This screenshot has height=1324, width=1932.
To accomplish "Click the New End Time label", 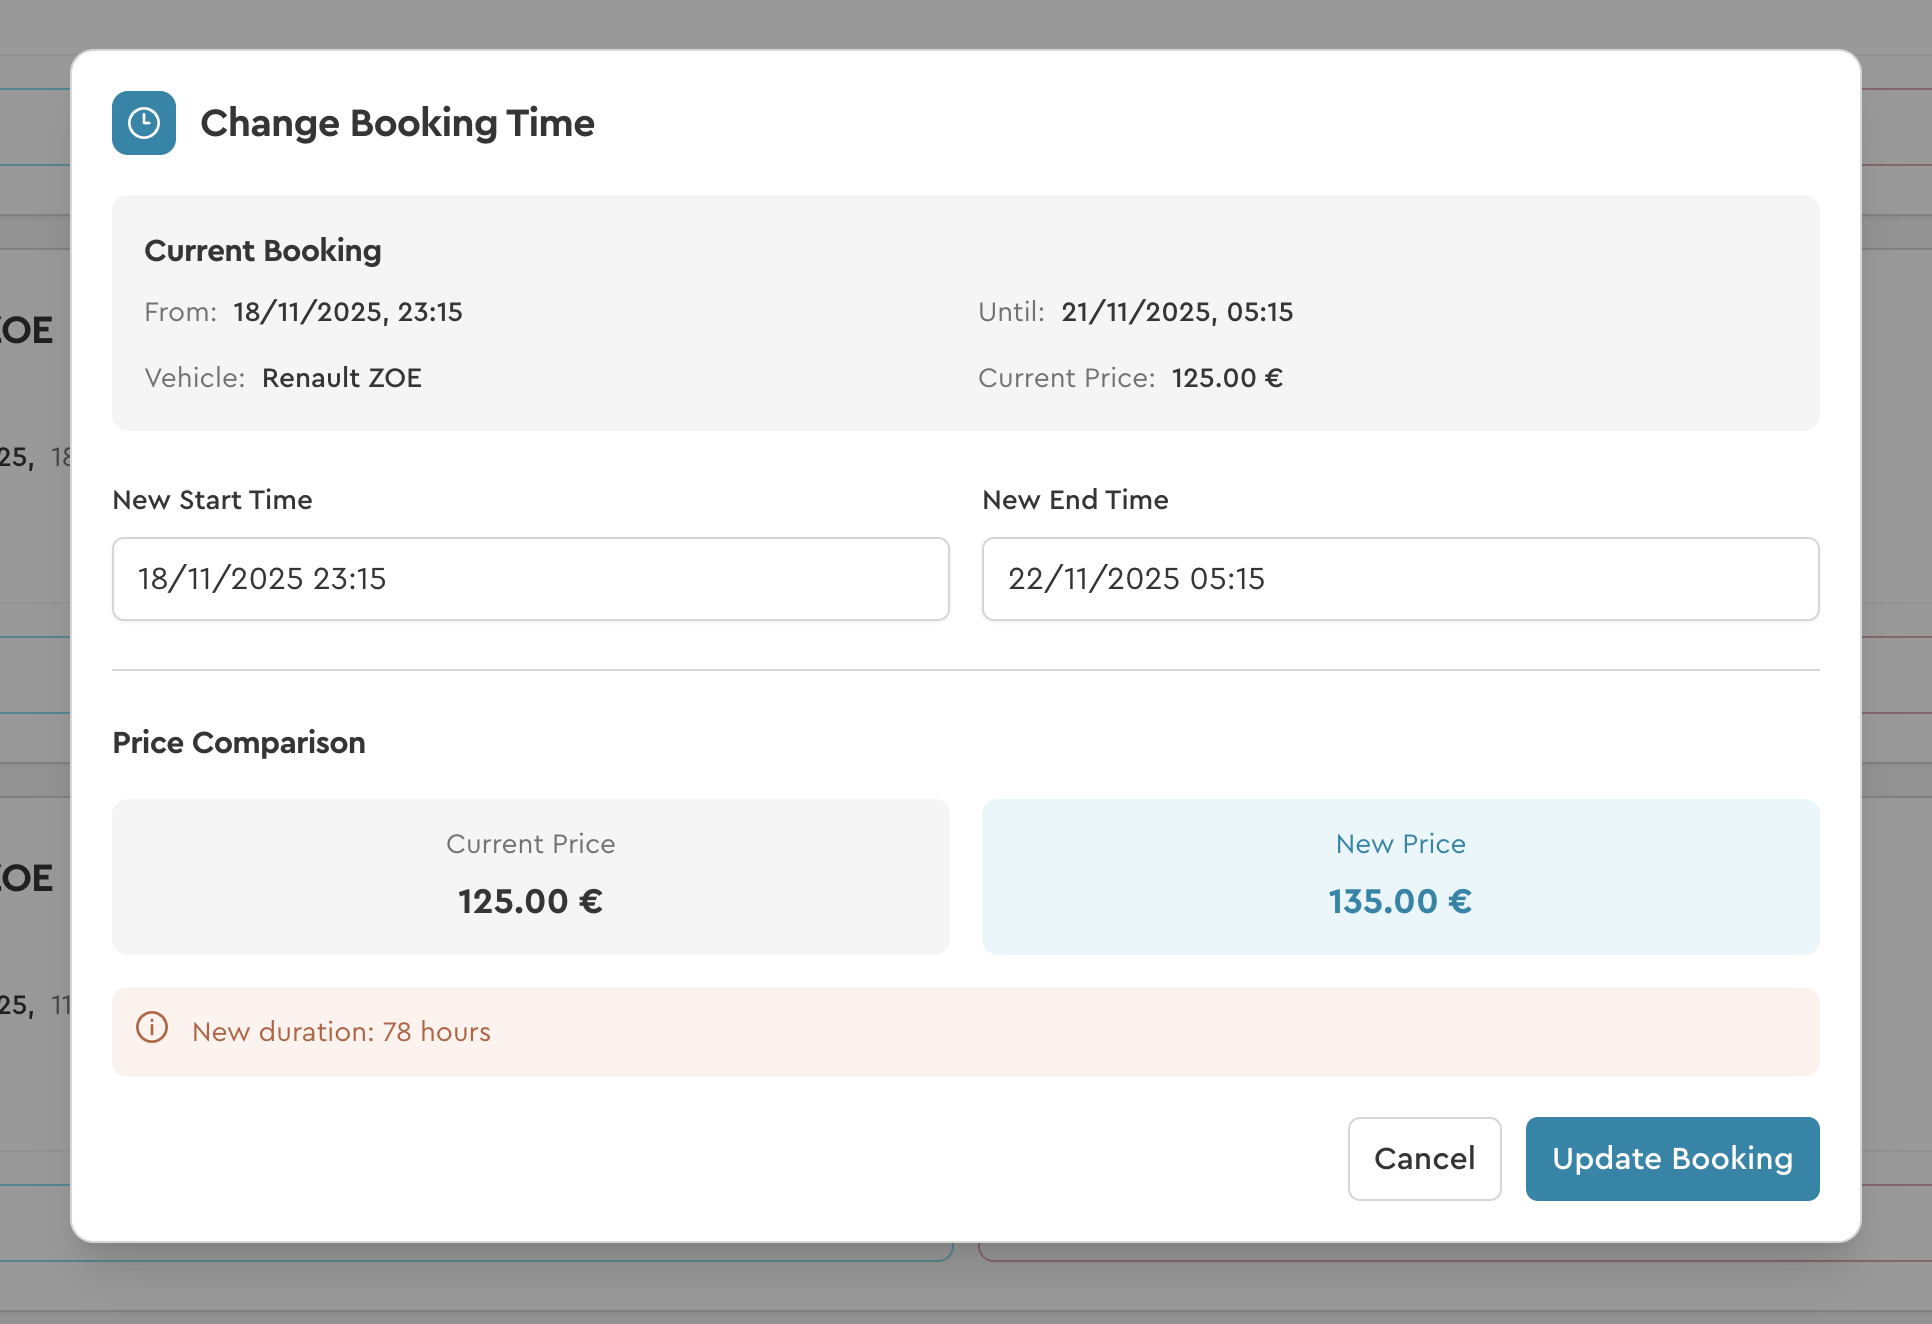I will point(1075,500).
